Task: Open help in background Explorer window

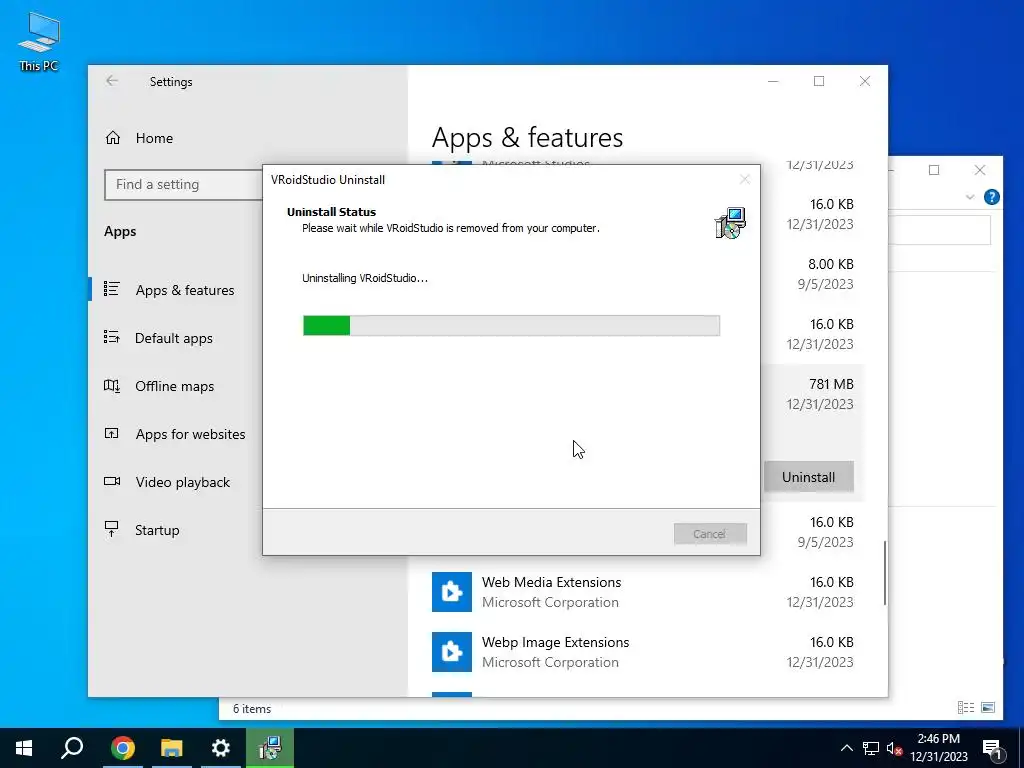Action: 991,197
